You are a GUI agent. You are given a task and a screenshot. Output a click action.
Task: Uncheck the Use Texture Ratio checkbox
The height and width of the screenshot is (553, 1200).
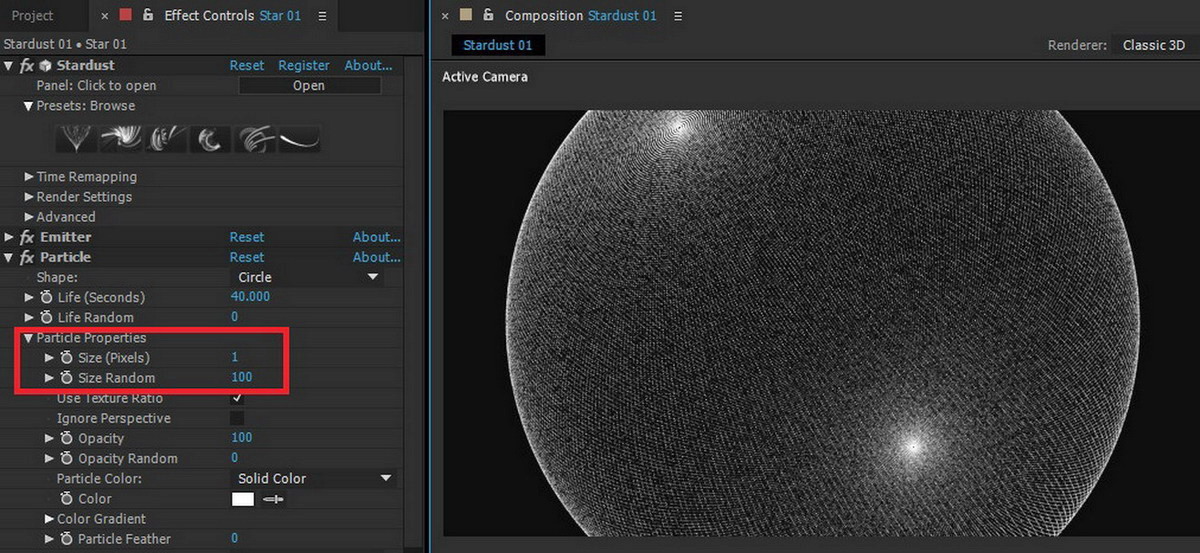click(237, 398)
